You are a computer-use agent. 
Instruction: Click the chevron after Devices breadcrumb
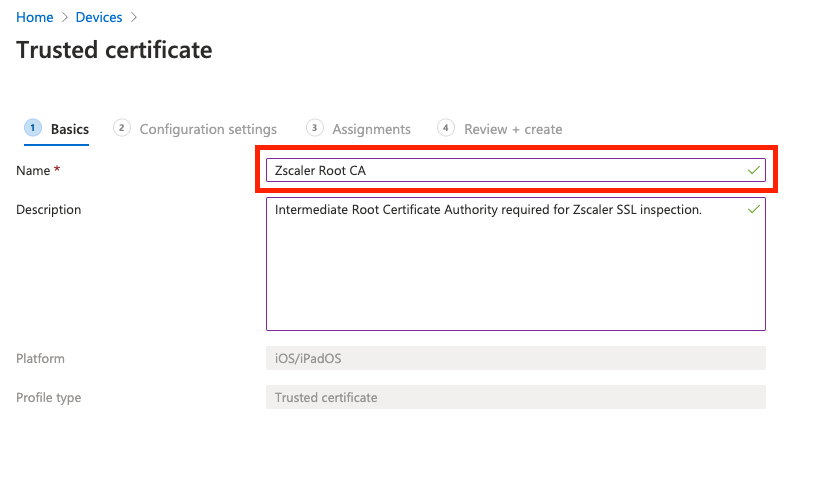tap(134, 17)
